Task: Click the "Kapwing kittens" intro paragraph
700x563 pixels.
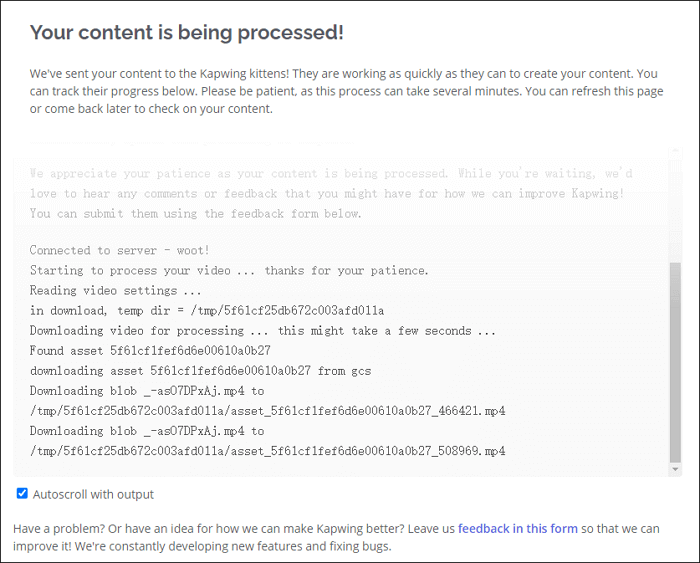Action: 340,91
